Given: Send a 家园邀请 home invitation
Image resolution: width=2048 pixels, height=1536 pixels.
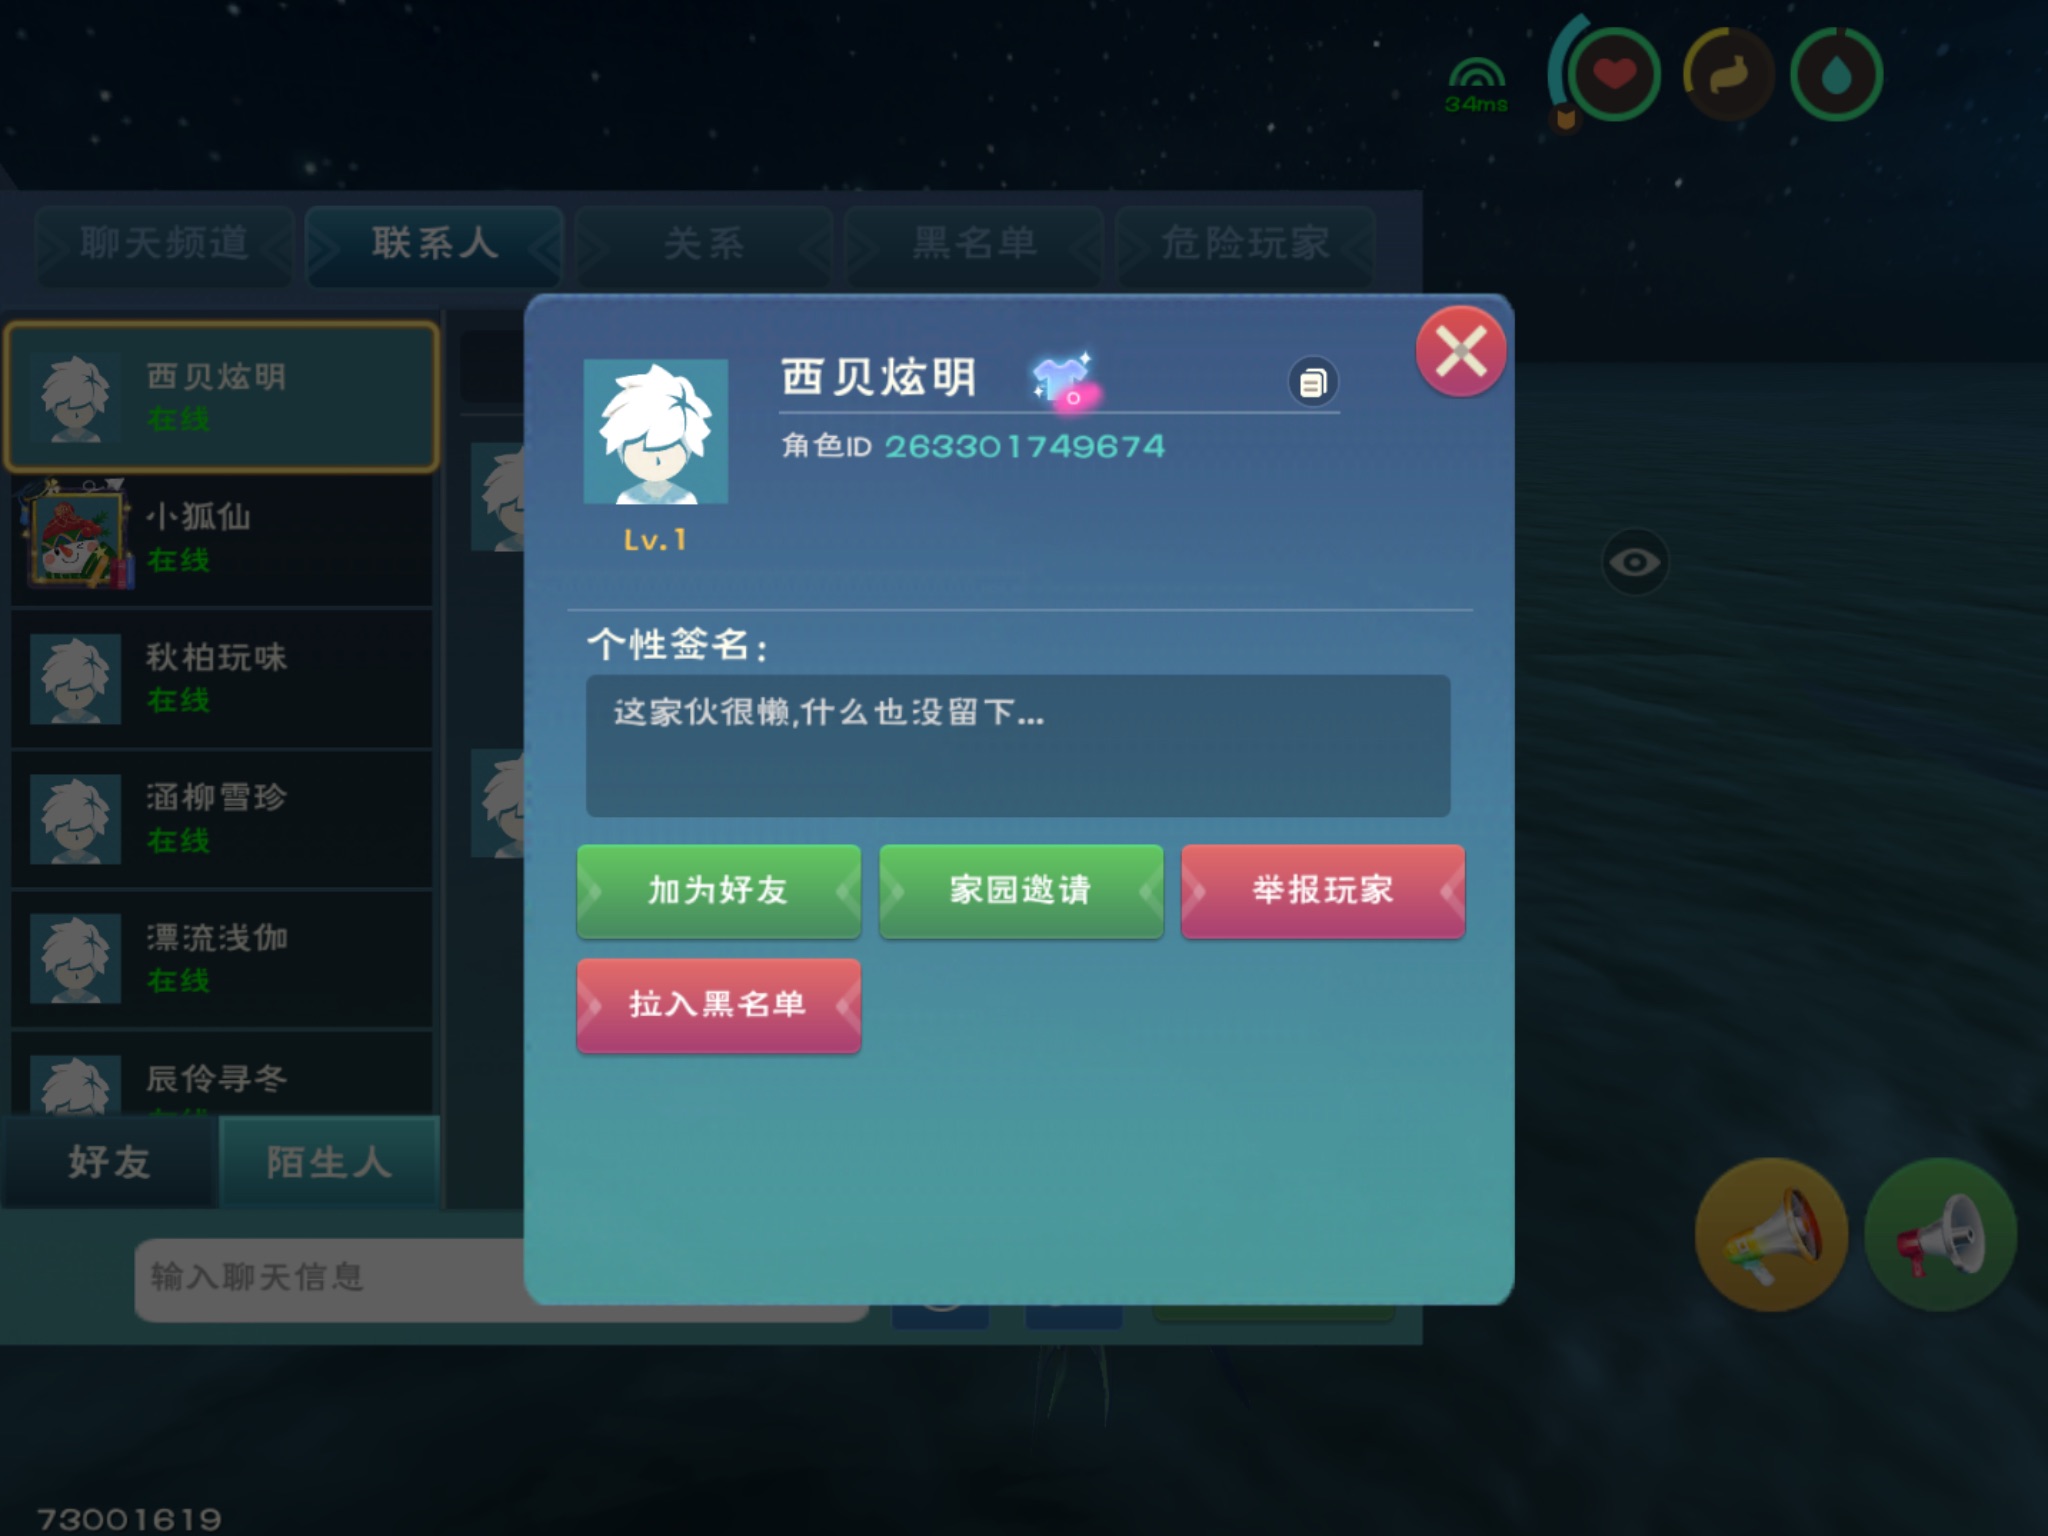Looking at the screenshot, I should pyautogui.click(x=1020, y=890).
